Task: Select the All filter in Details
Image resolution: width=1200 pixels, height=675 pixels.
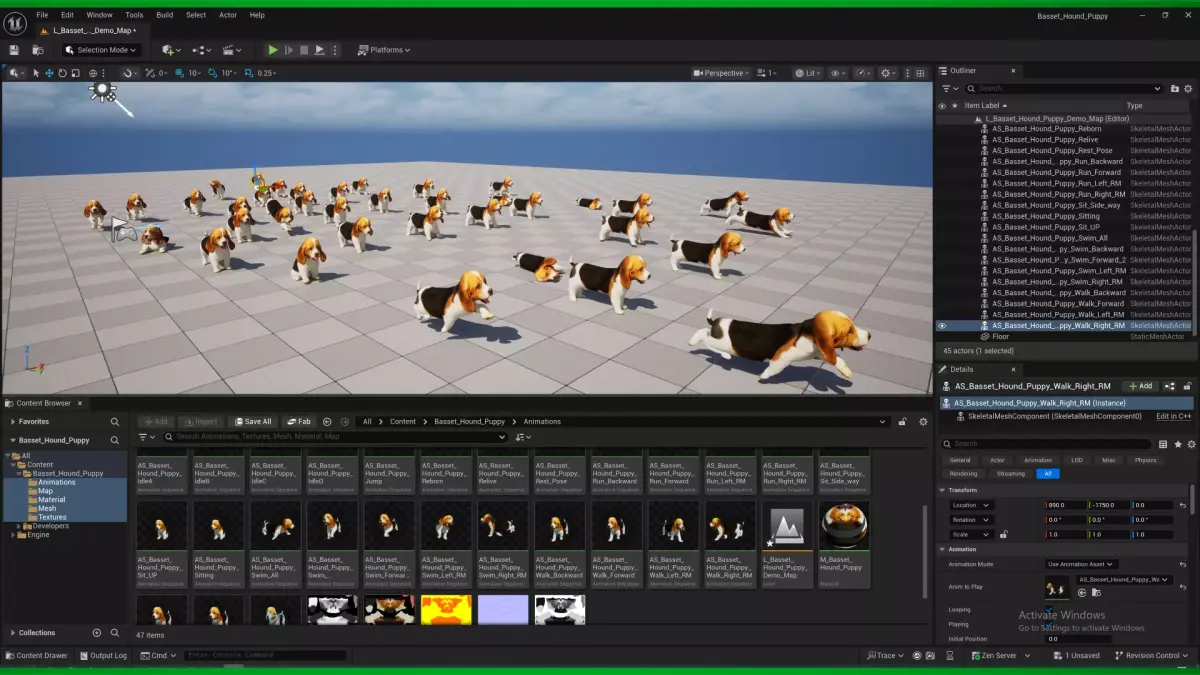Action: click(1047, 474)
